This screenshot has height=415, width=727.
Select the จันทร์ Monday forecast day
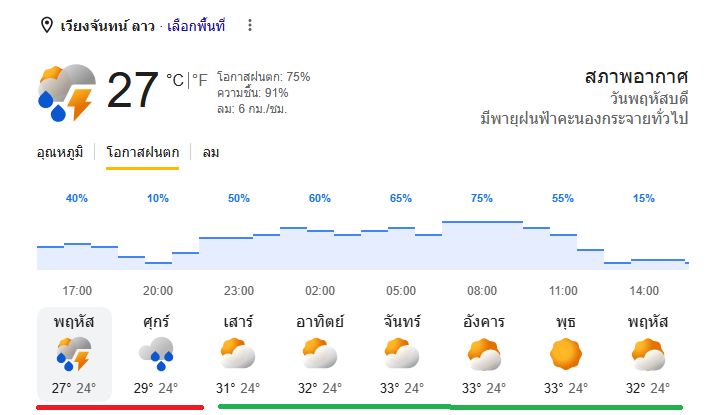(x=402, y=354)
